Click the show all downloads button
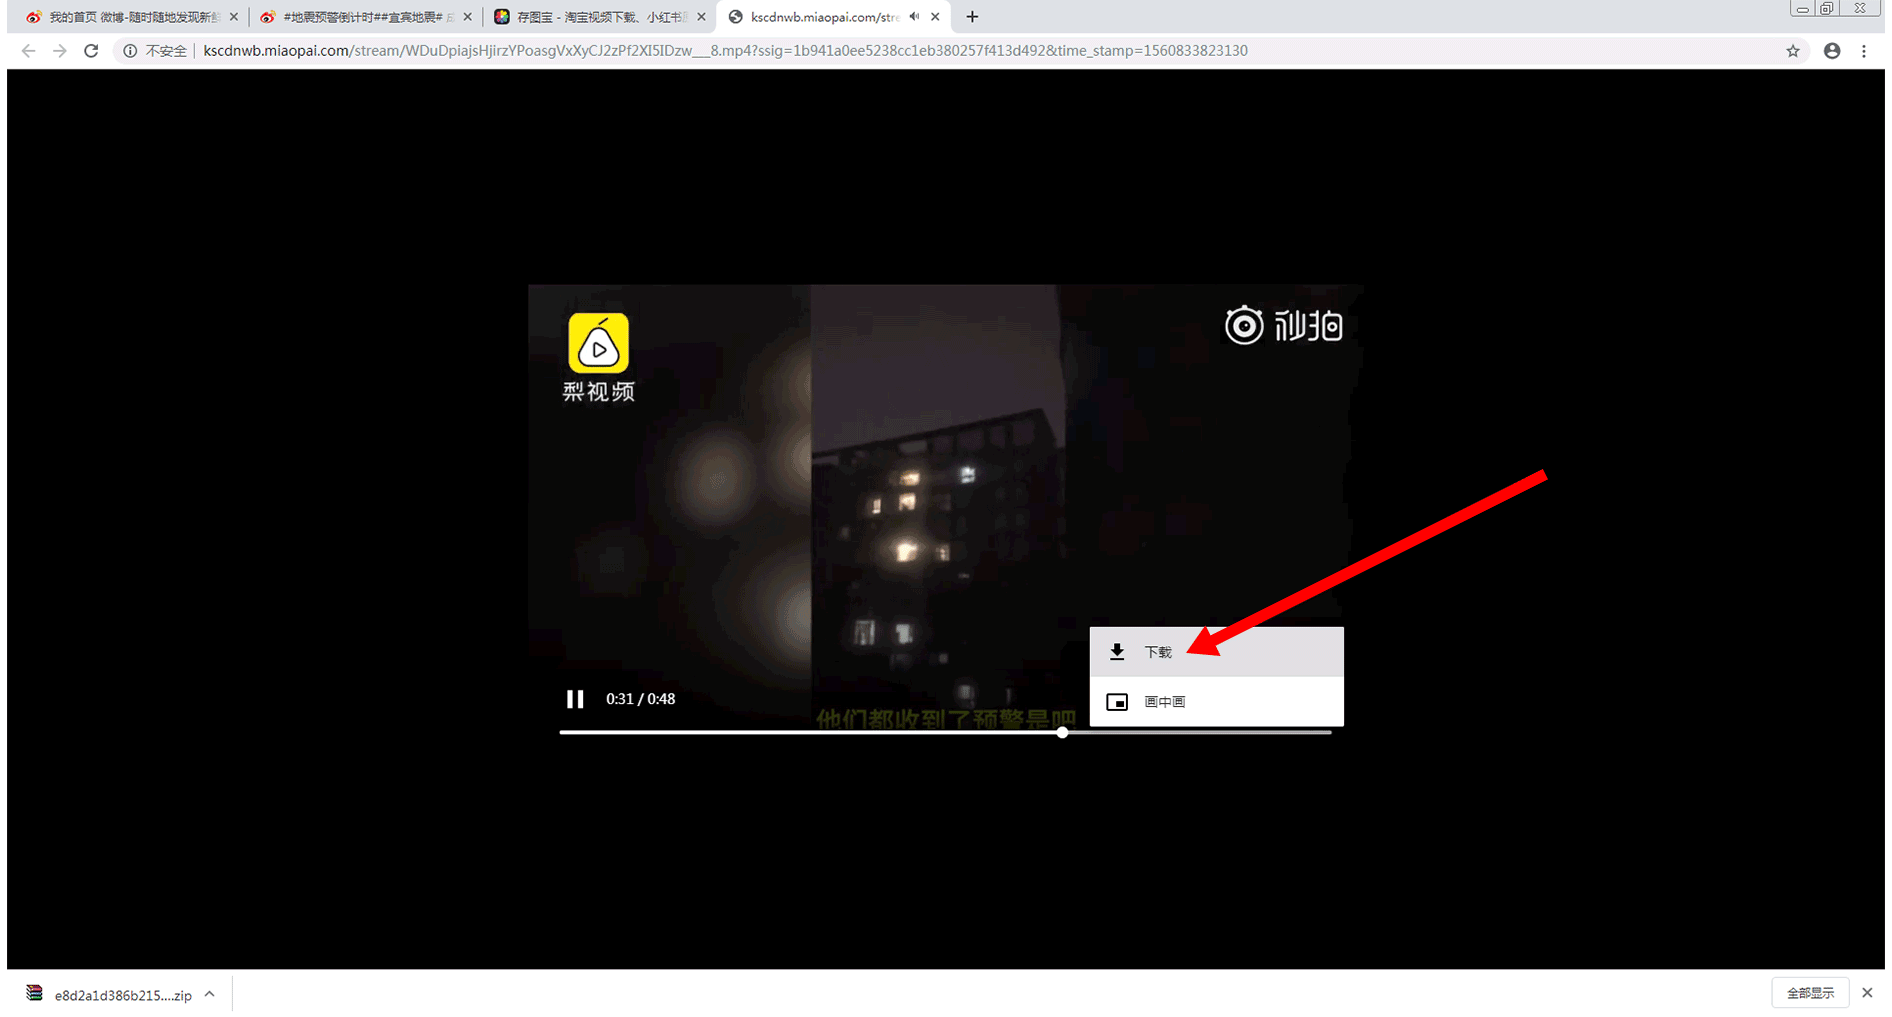 point(1810,993)
